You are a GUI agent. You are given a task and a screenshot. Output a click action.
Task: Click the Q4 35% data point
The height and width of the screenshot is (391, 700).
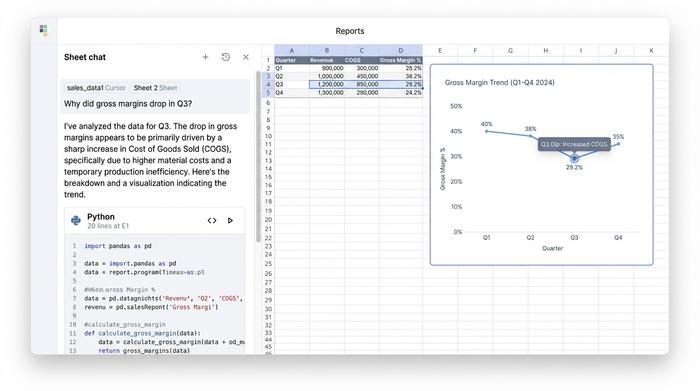click(x=618, y=144)
